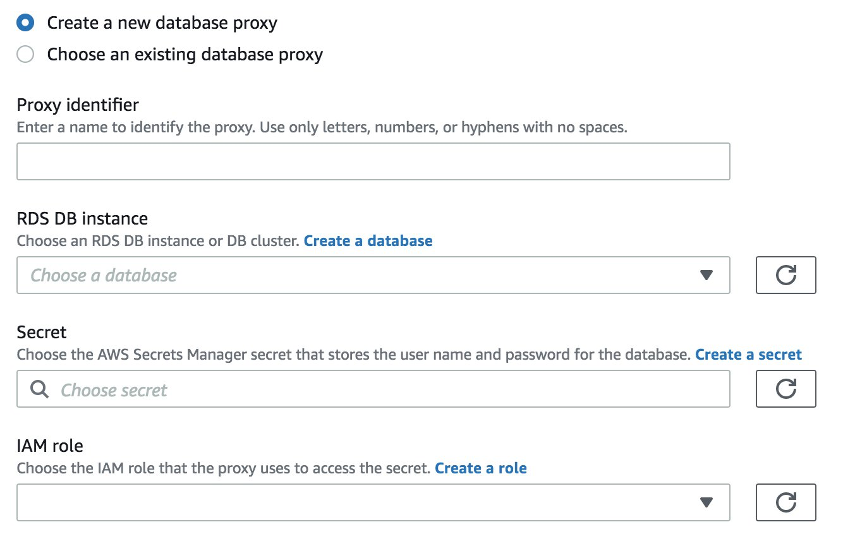Image resolution: width=842 pixels, height=534 pixels.
Task: Click the "Proxy identifier" field label
Action: tap(78, 105)
